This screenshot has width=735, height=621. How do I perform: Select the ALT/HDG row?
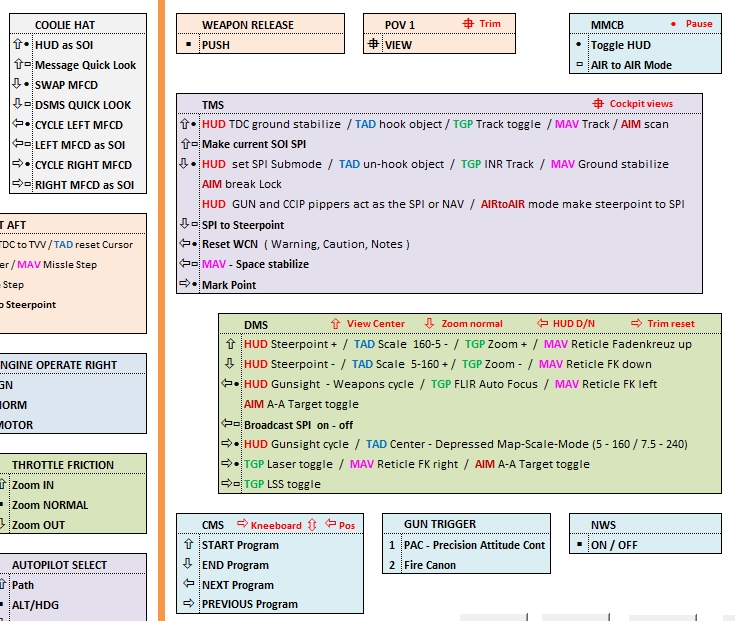coord(73,605)
